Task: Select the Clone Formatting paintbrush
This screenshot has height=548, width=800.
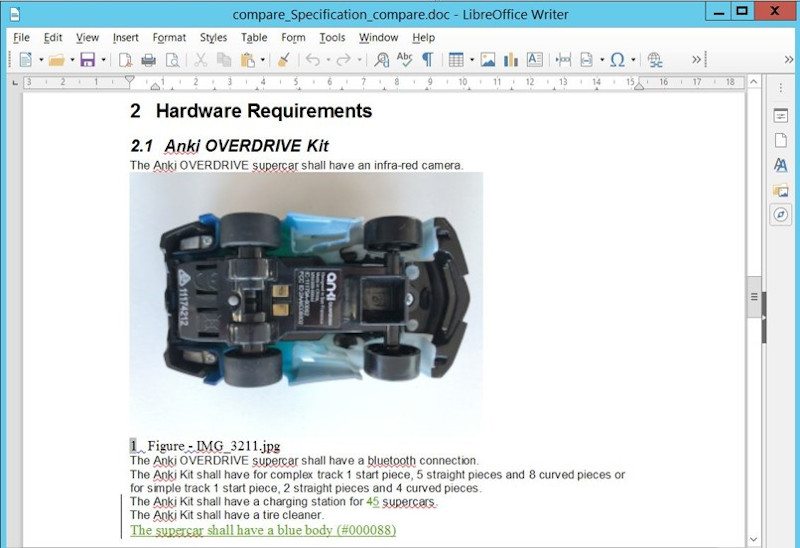Action: [x=283, y=60]
